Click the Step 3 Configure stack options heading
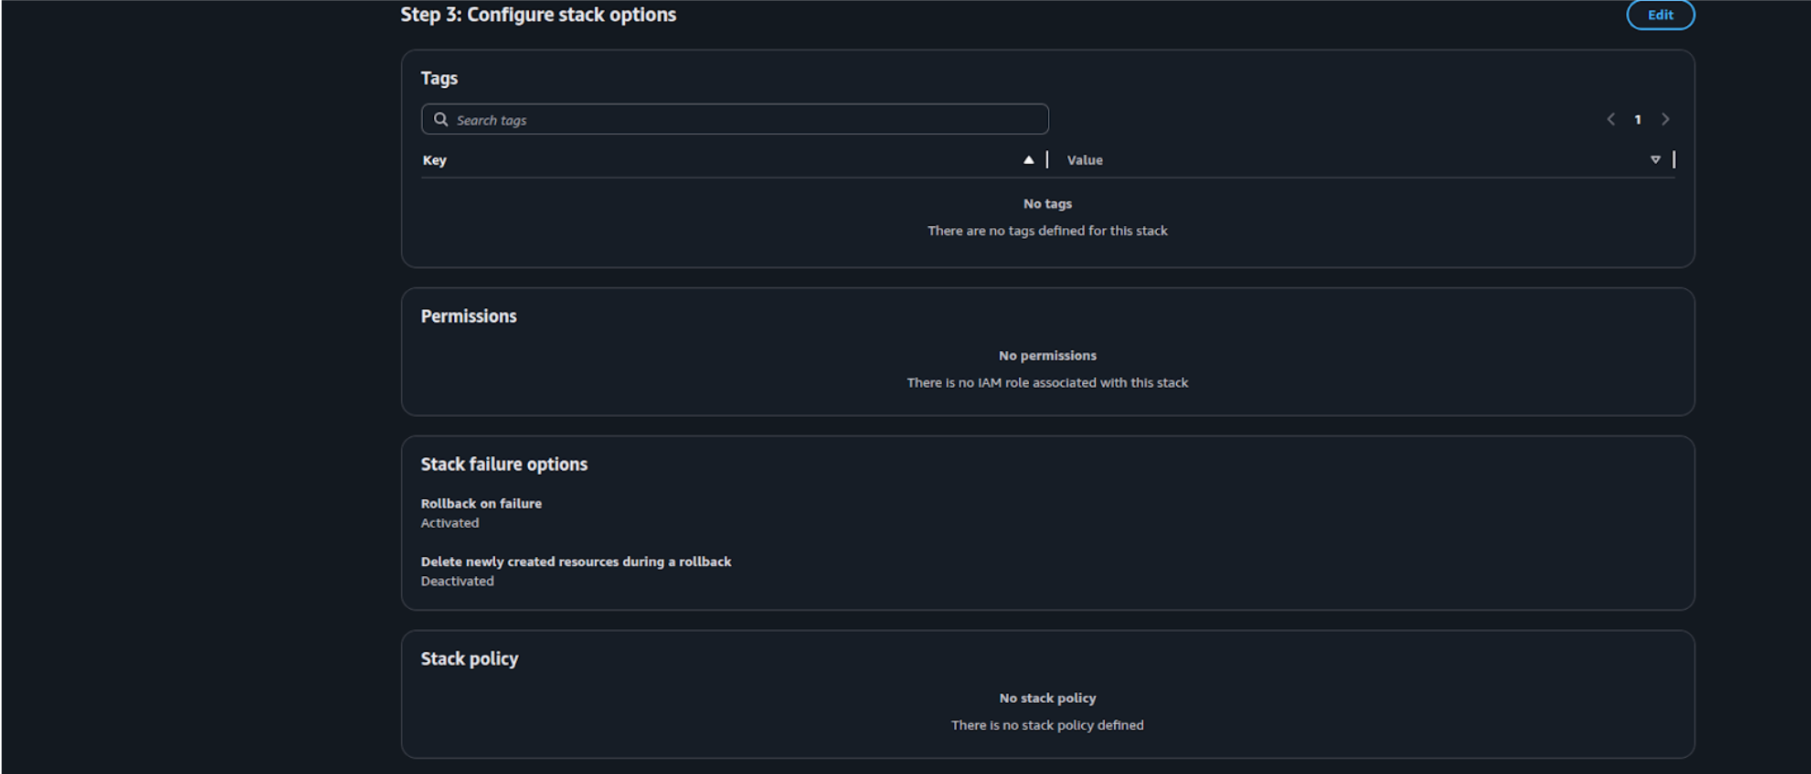 click(538, 15)
